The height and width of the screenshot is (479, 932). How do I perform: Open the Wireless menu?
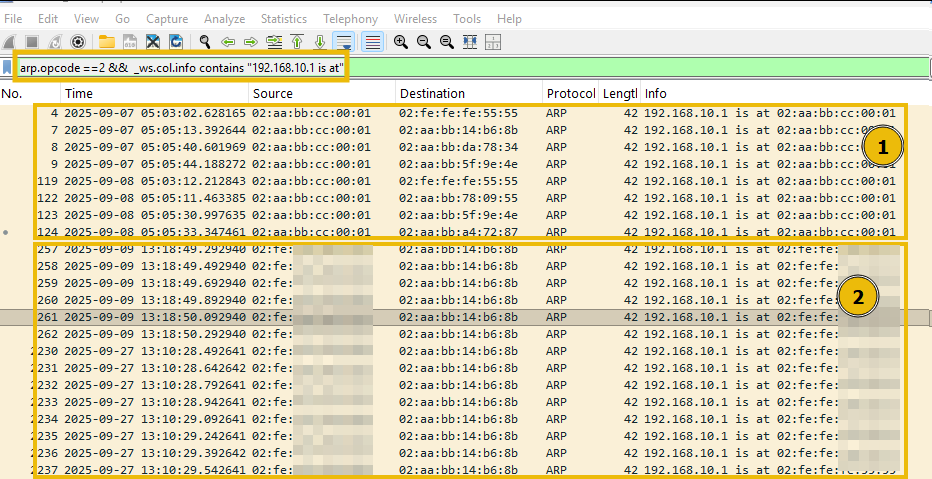[x=415, y=19]
